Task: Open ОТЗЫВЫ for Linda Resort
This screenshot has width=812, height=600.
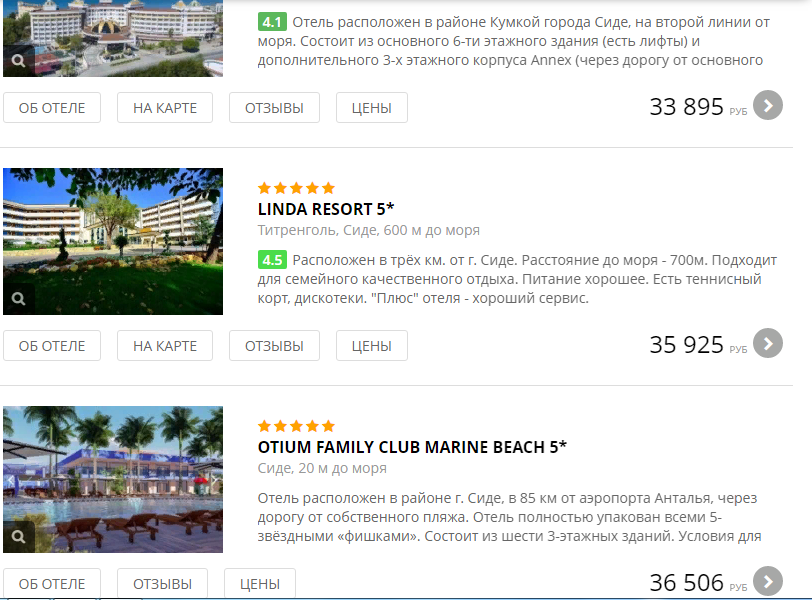Action: 274,346
